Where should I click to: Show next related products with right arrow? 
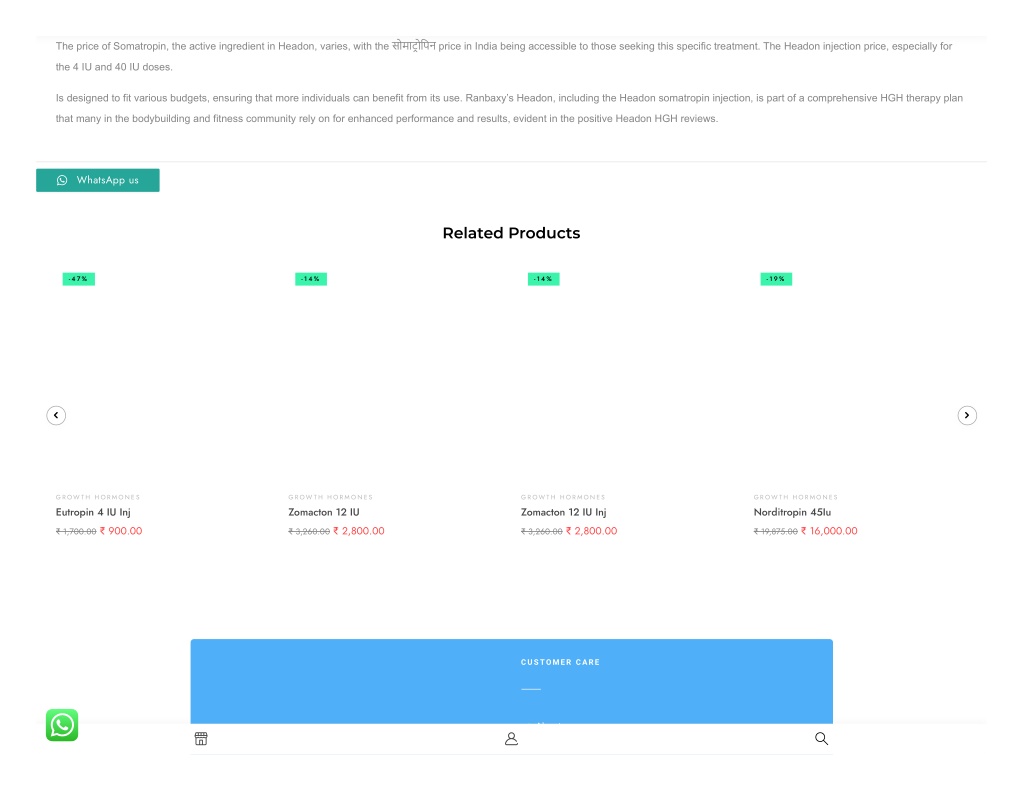(x=967, y=415)
